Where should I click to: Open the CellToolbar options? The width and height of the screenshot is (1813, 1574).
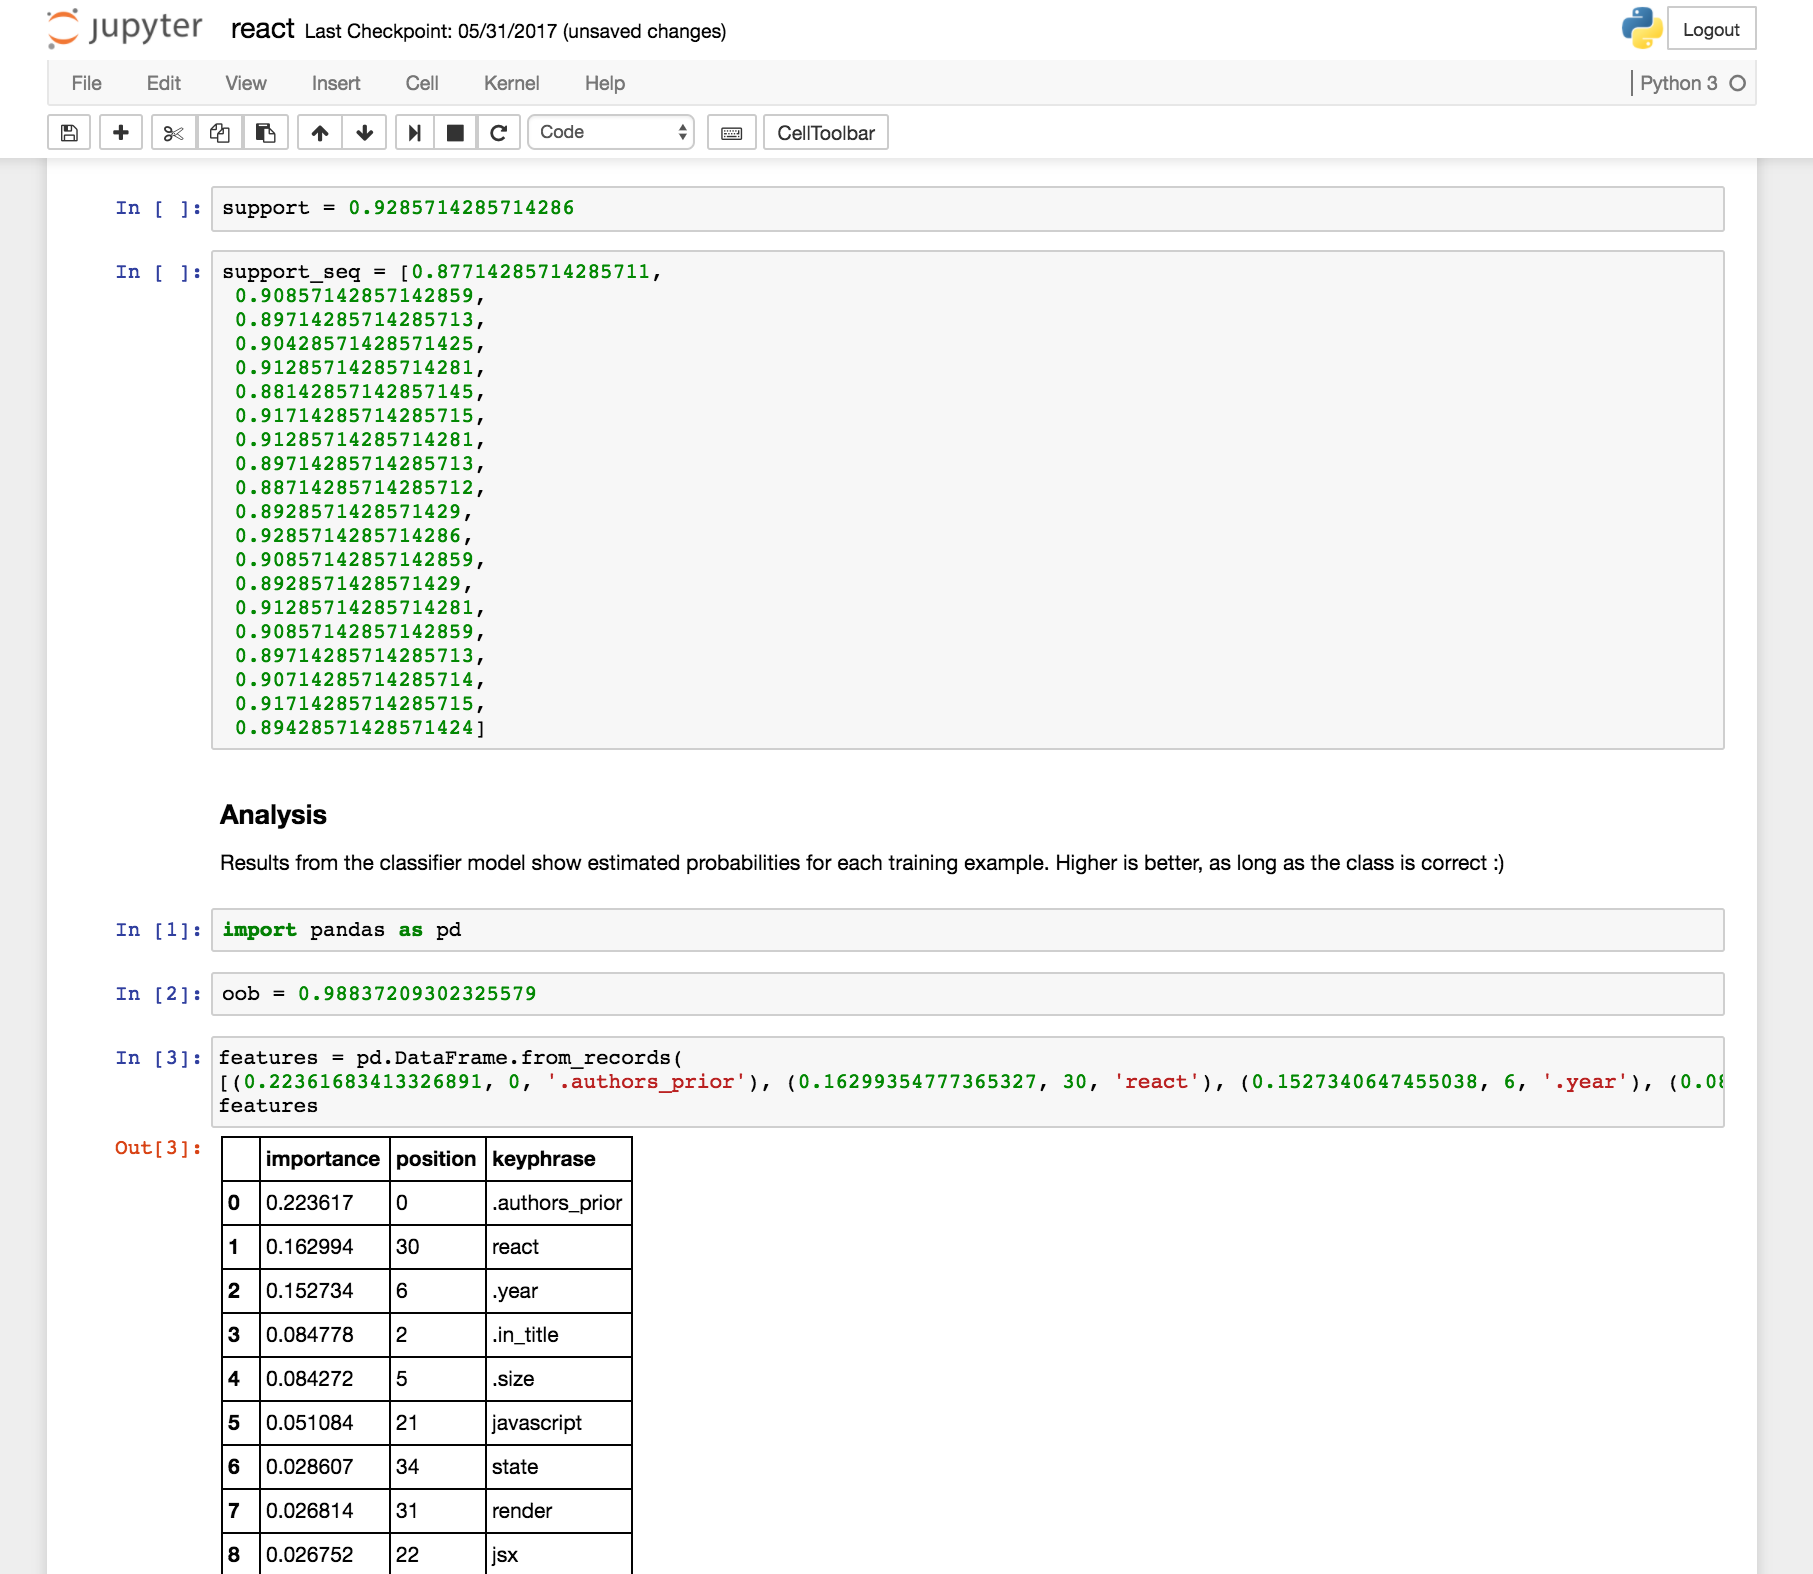[825, 133]
